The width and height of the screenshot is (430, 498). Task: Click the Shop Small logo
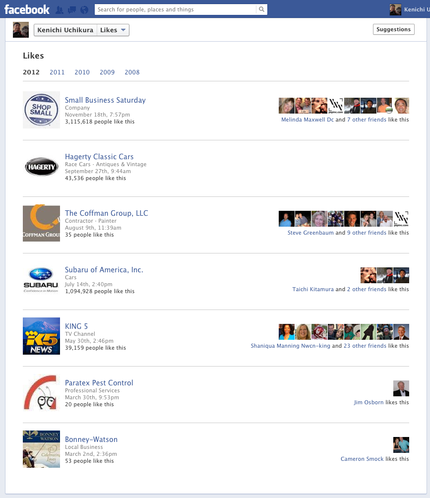(x=41, y=110)
